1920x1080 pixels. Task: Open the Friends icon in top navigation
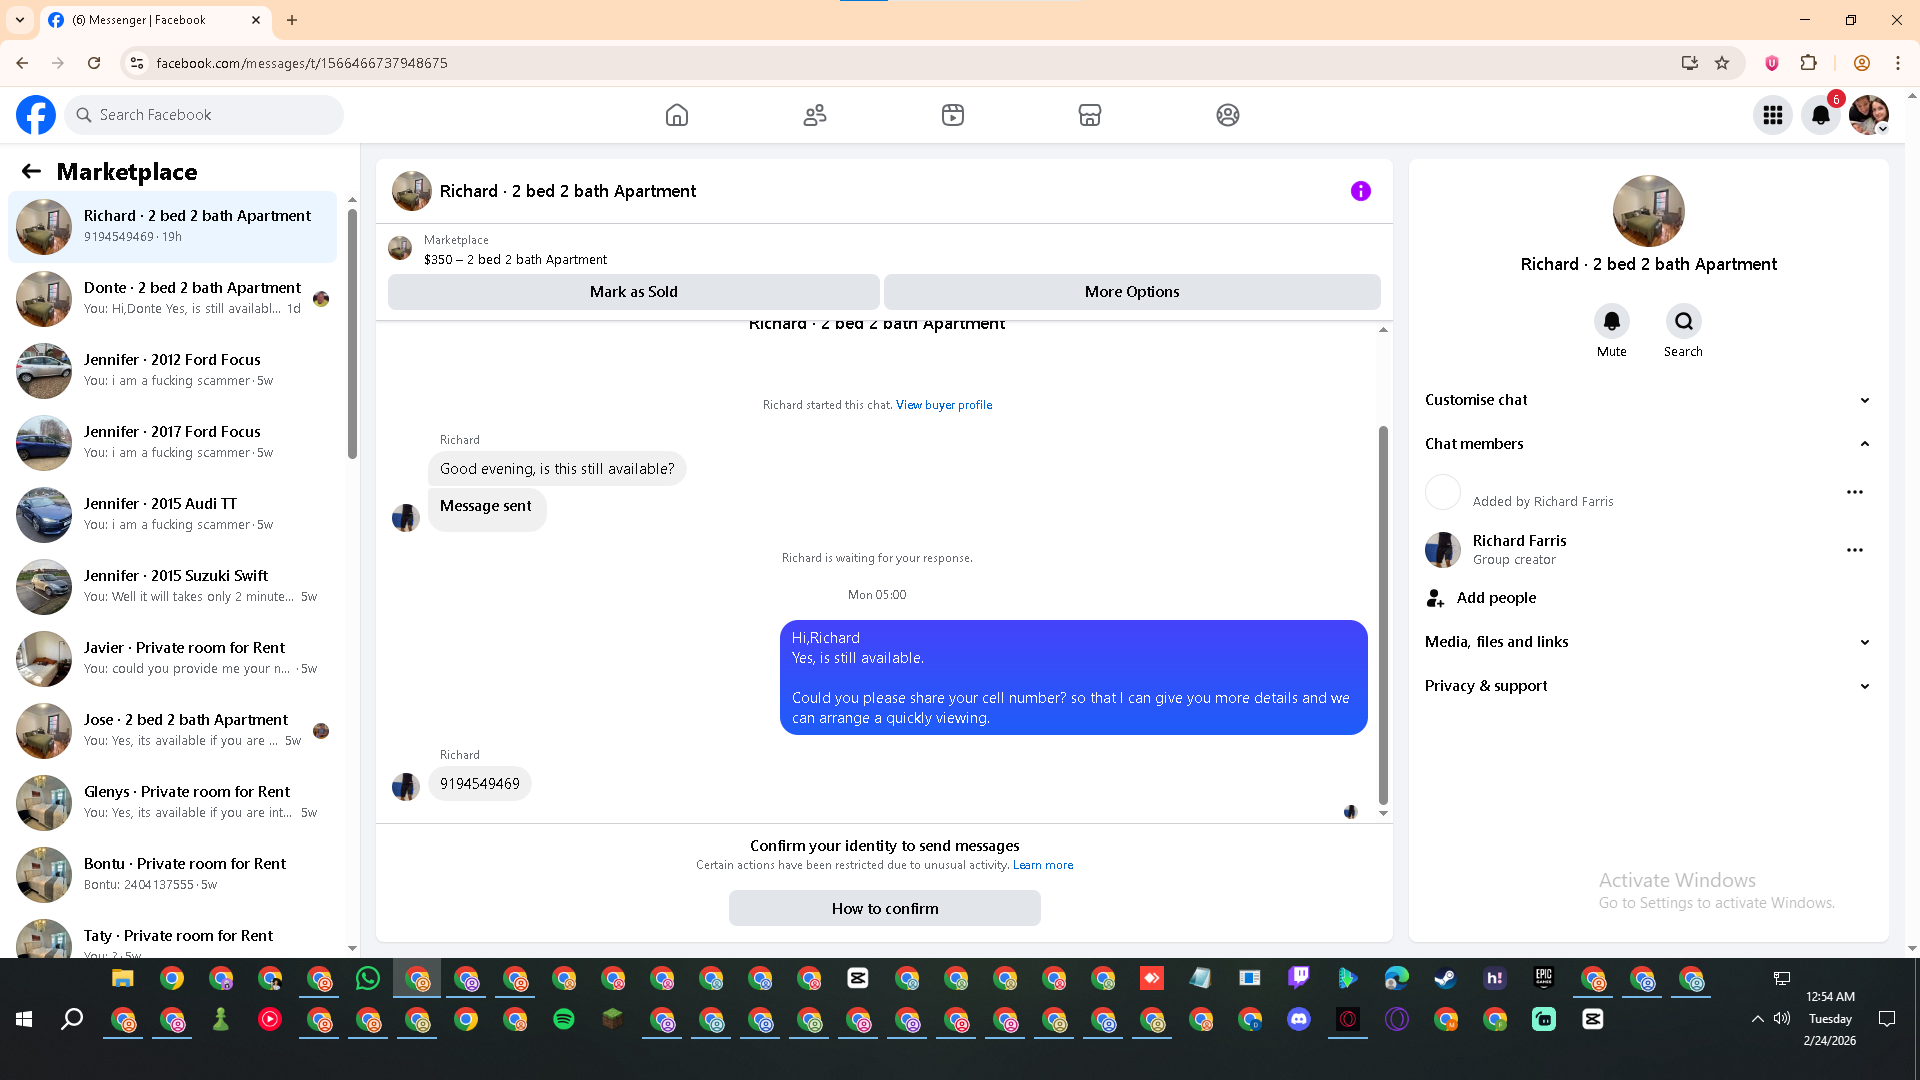pyautogui.click(x=815, y=115)
